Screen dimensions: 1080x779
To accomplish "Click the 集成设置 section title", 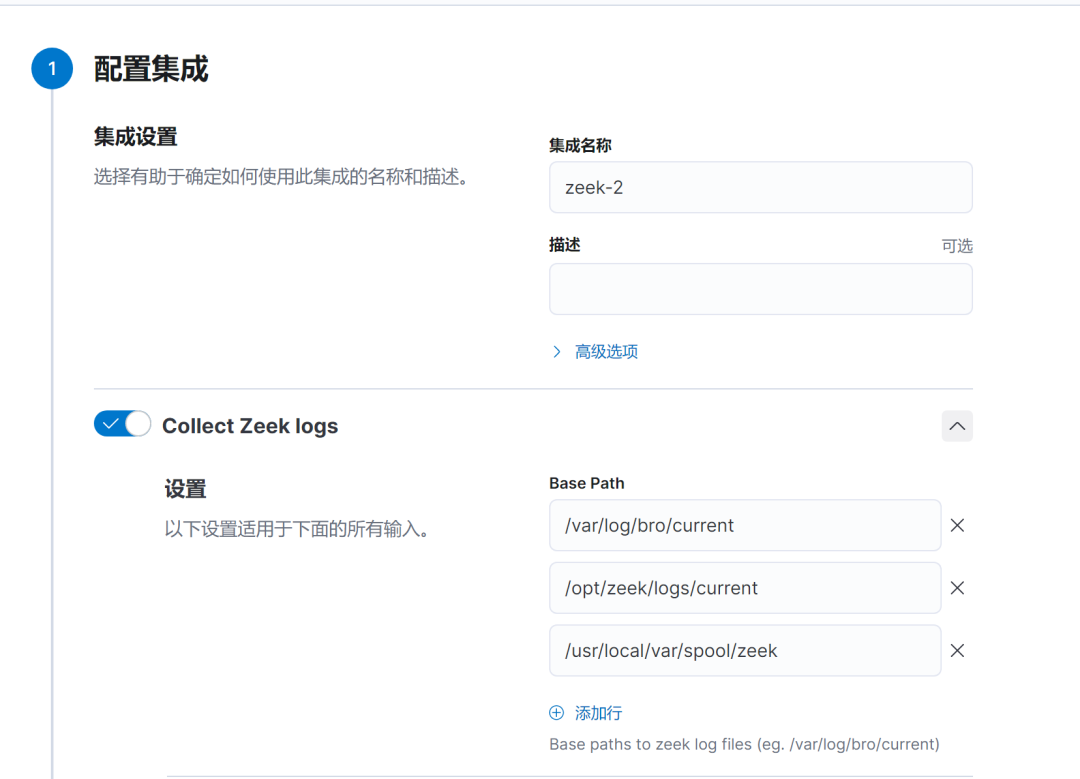I will coord(136,136).
